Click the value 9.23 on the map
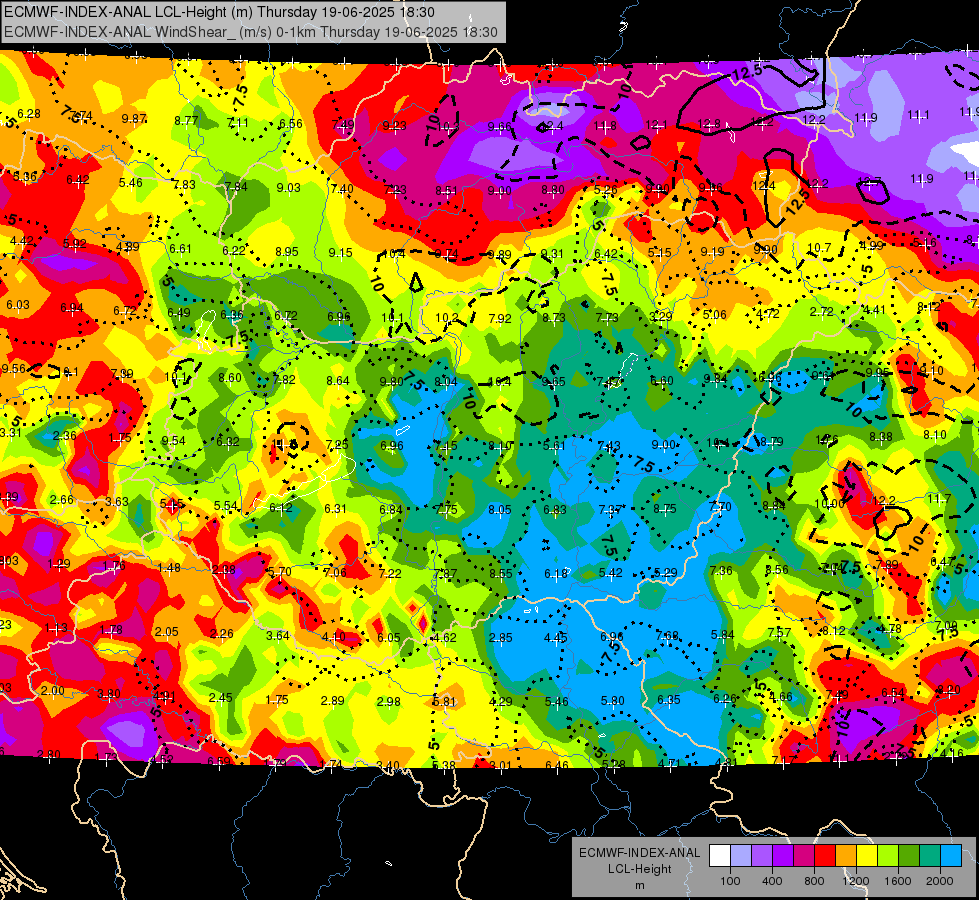Screen dimensions: 979x900 click(x=395, y=126)
